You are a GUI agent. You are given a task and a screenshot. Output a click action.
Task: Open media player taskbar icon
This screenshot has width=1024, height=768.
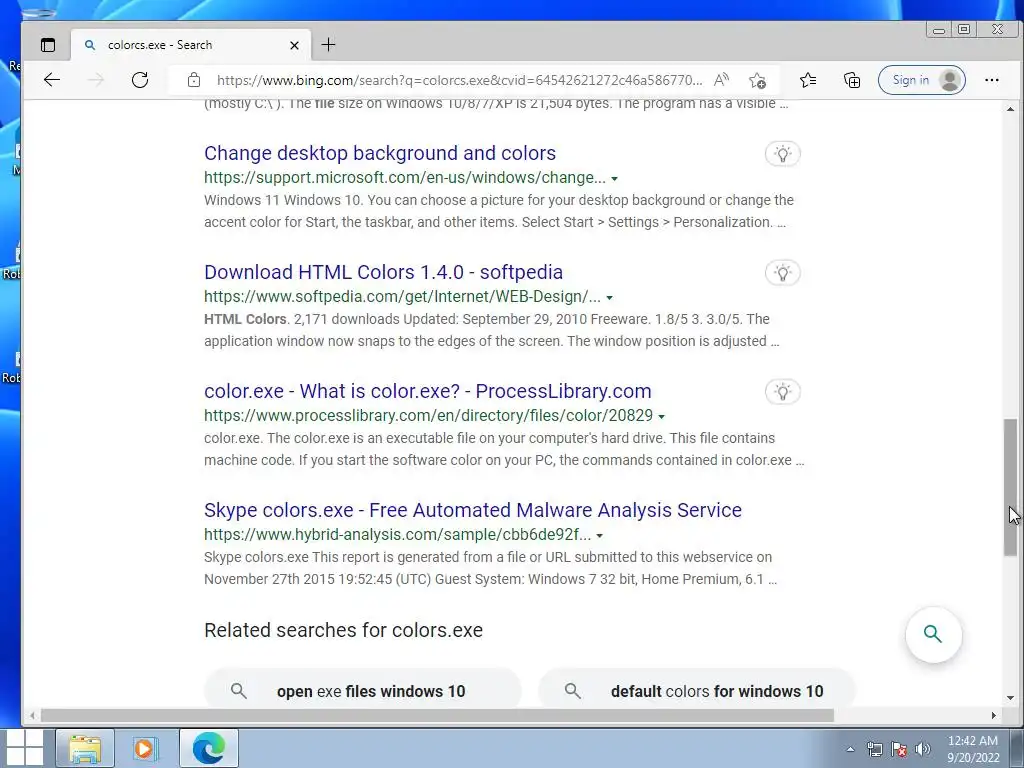pos(146,748)
